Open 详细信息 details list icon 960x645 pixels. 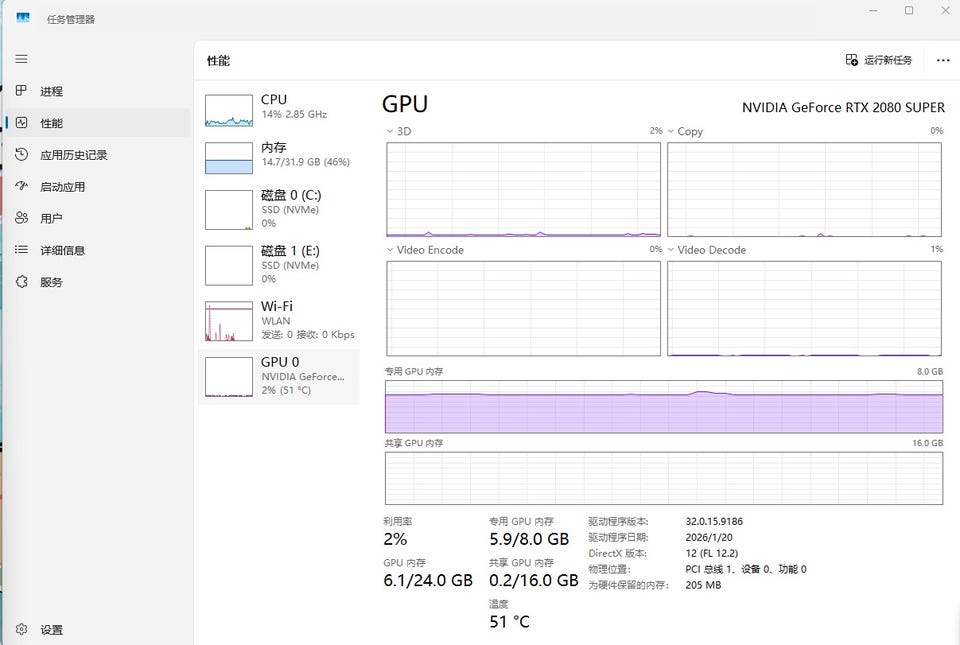(21, 250)
